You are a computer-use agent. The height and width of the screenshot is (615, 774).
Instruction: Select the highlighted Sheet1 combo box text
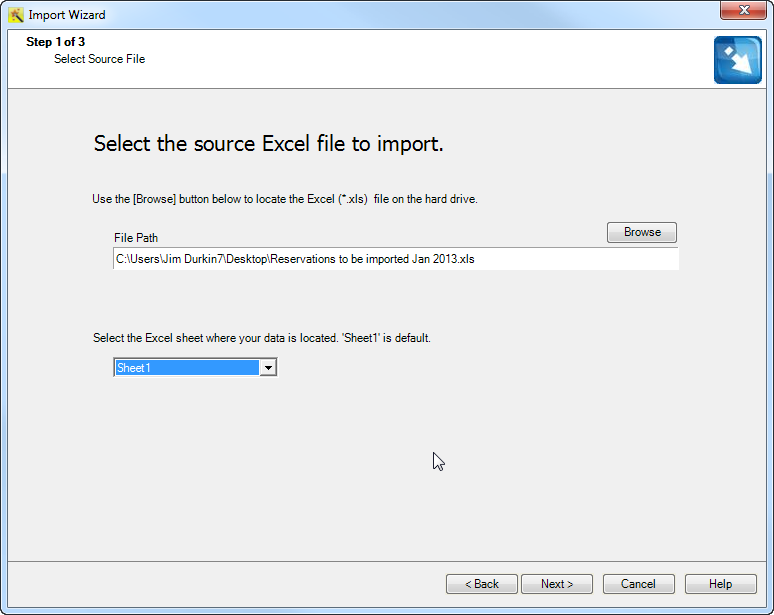pos(187,368)
